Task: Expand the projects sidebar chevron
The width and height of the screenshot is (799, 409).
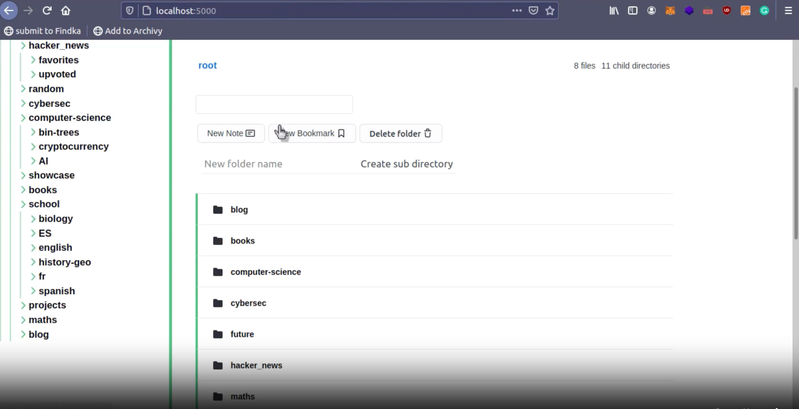Action: click(x=23, y=305)
